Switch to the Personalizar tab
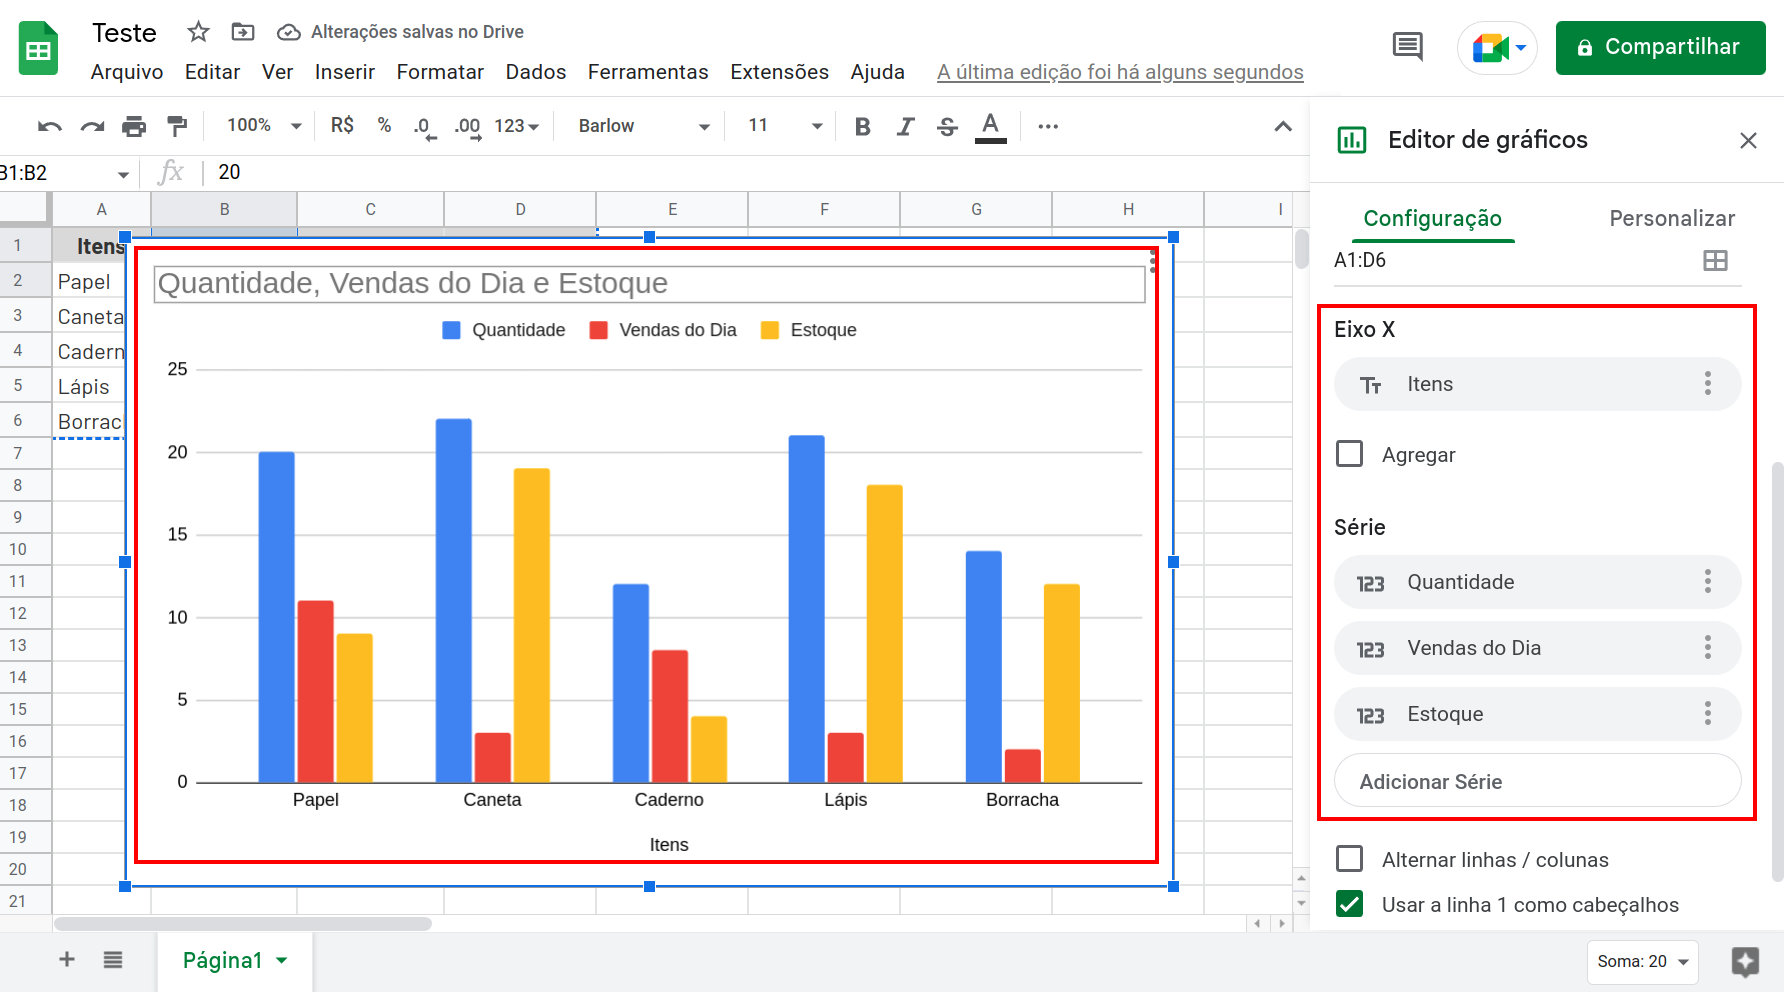This screenshot has height=992, width=1784. [1671, 218]
